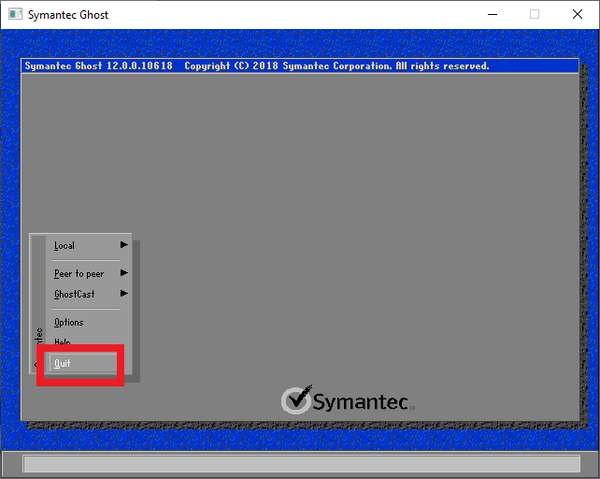600x479 pixels.
Task: Minimize the Symantec Ghost window
Action: [x=492, y=15]
